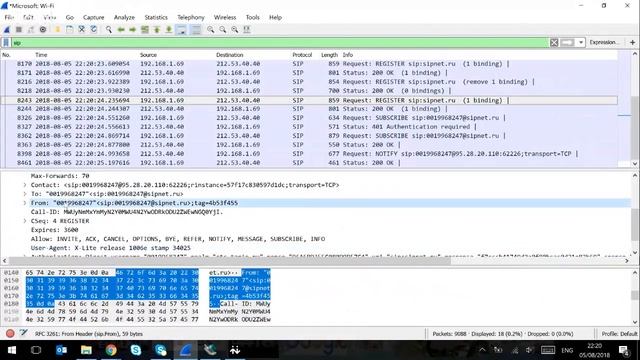
Task: Toggle packet list colorization
Action: (196, 29)
